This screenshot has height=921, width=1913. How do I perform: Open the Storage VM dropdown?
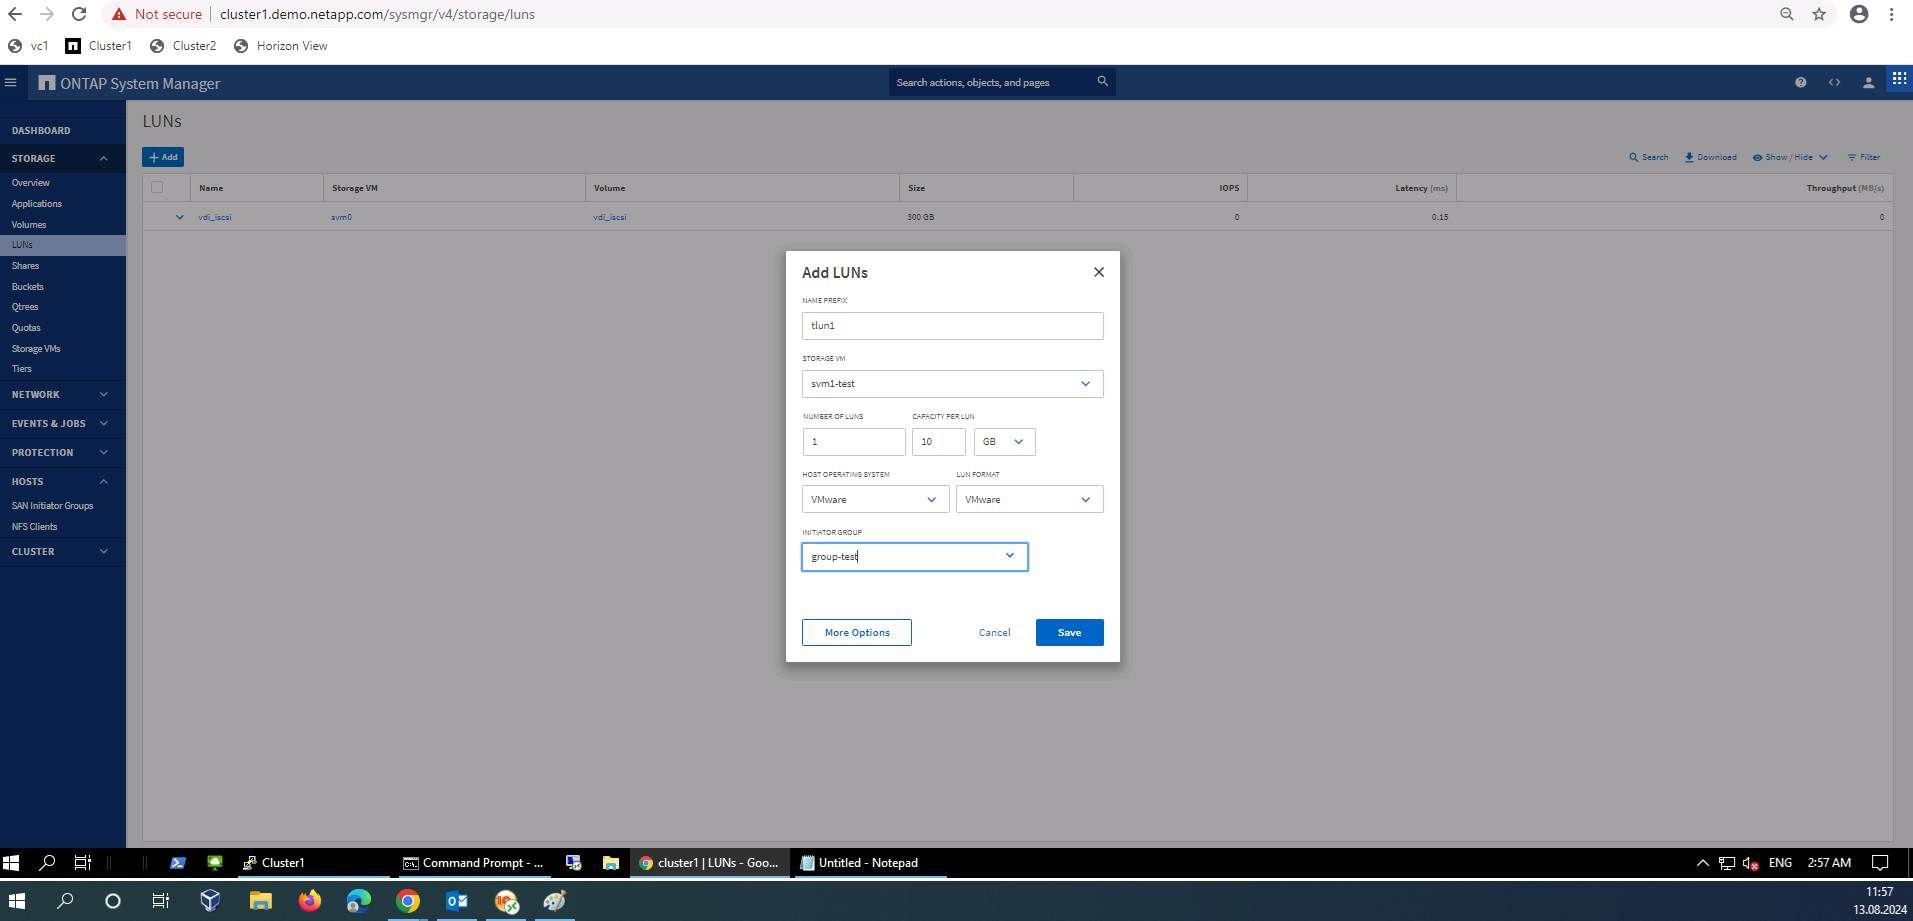pos(952,384)
